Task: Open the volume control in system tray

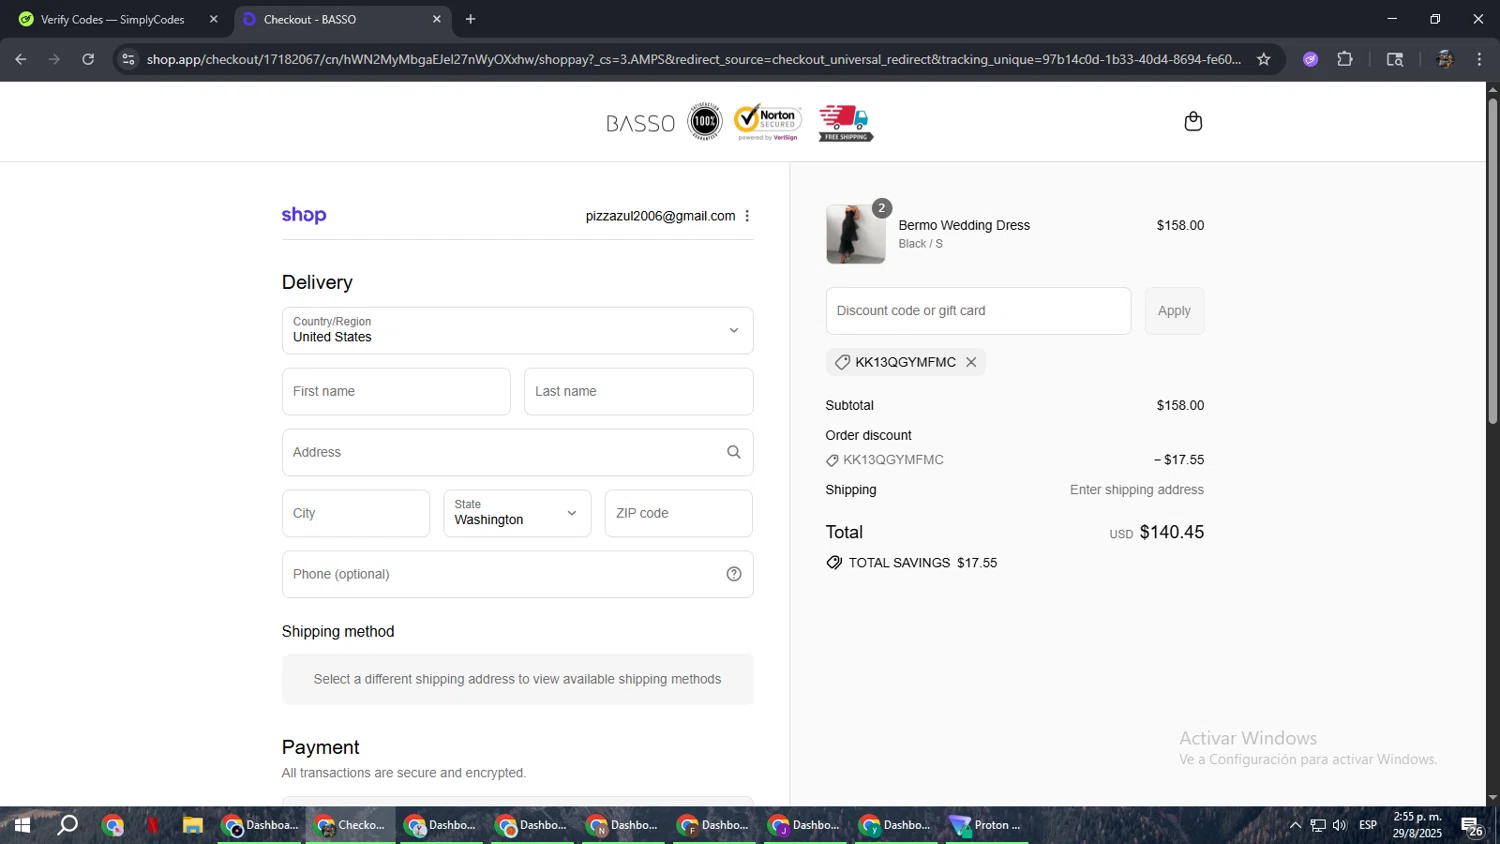Action: tap(1340, 825)
